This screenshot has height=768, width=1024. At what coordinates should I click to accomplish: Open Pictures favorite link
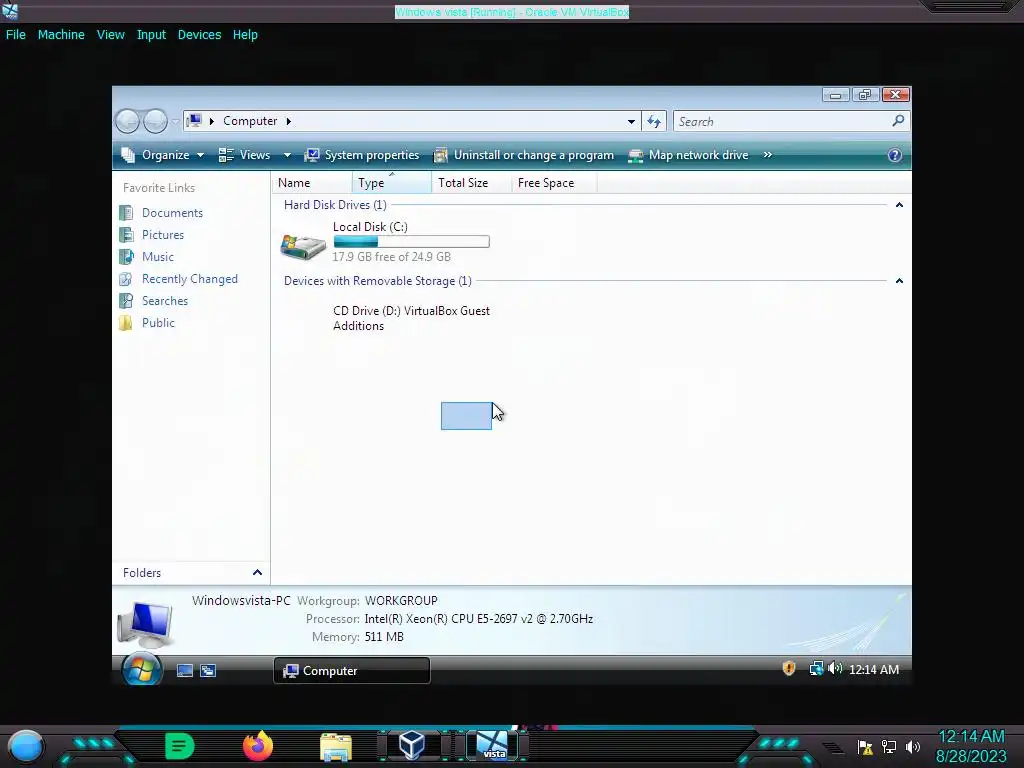point(163,234)
